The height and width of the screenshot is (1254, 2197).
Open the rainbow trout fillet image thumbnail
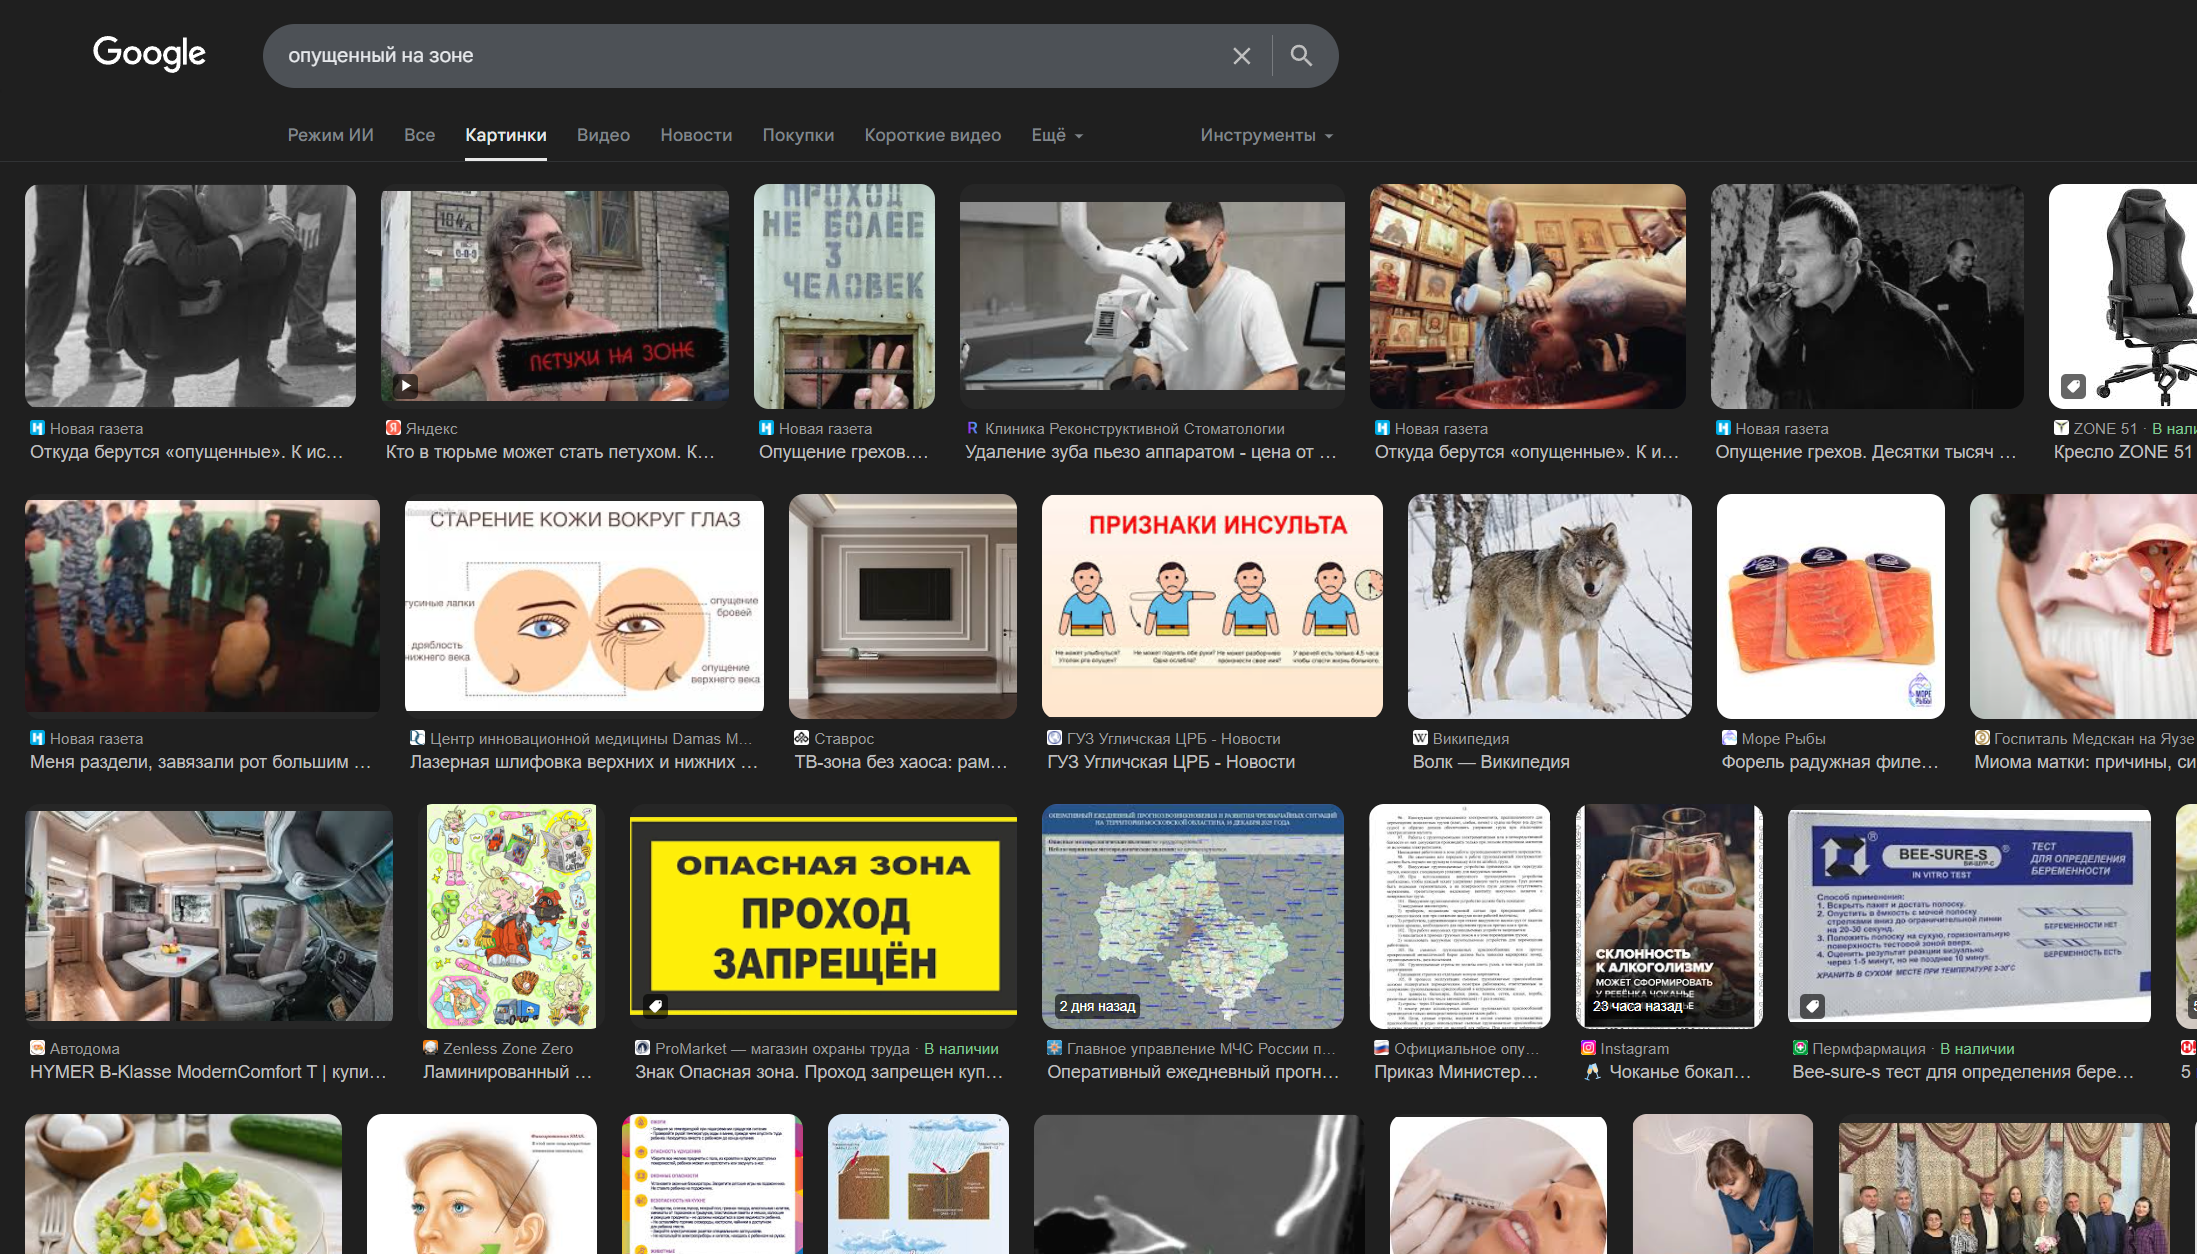[x=1830, y=606]
